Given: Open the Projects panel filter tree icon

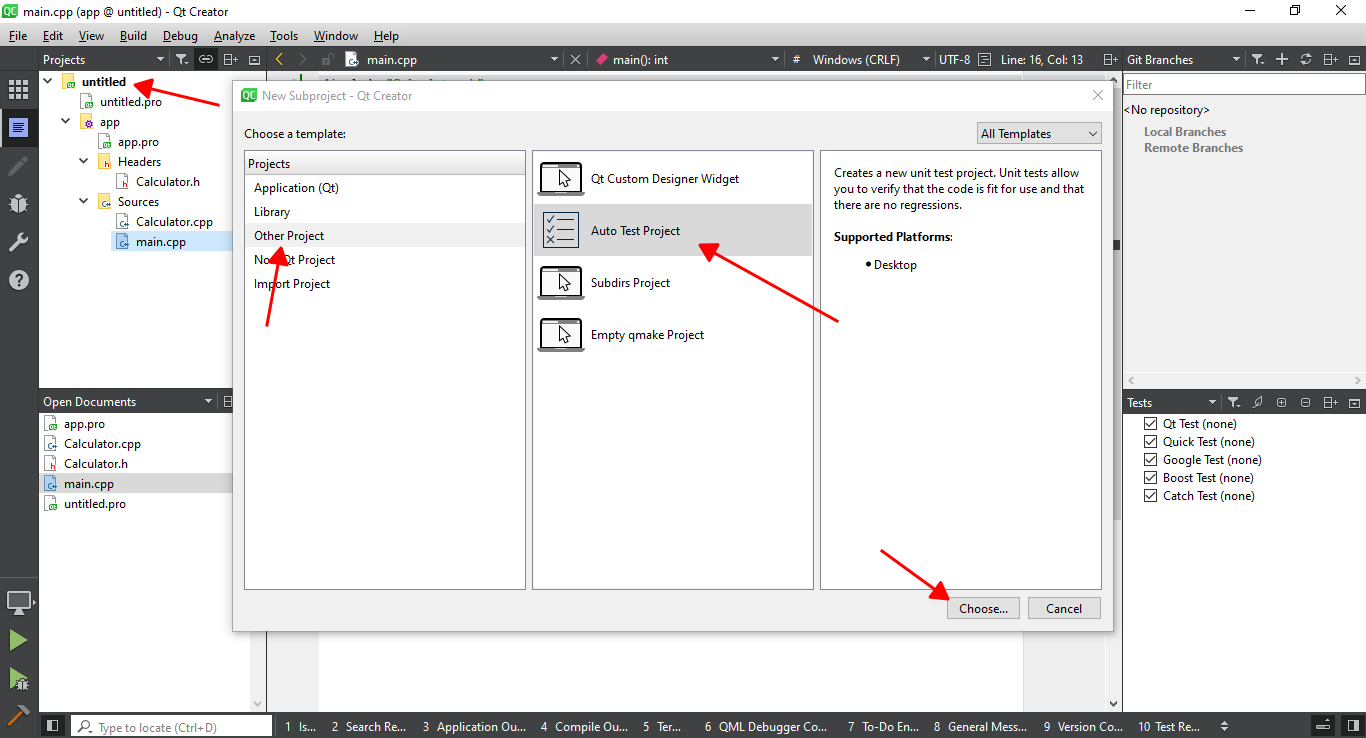Looking at the screenshot, I should point(182,60).
